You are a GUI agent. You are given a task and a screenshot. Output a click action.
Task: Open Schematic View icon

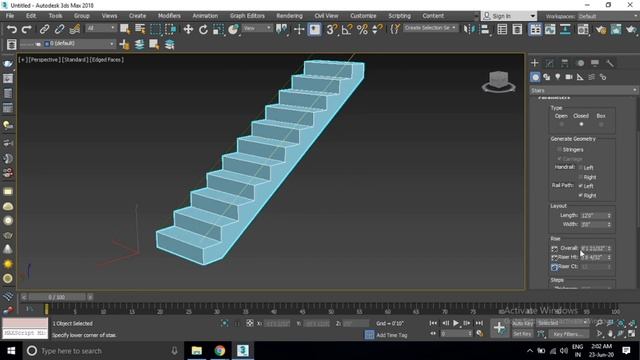click(565, 29)
